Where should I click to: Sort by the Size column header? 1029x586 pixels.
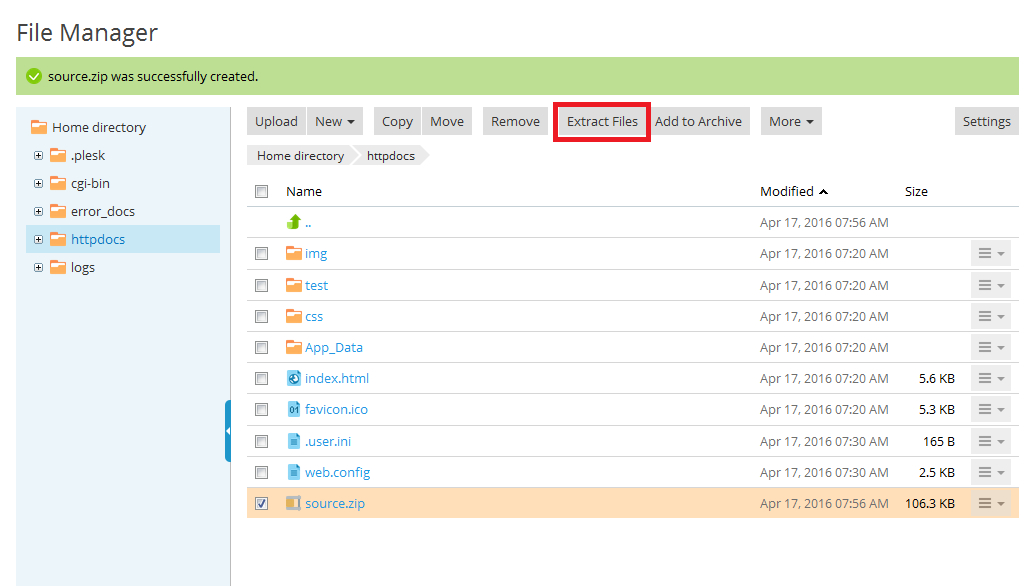point(916,191)
